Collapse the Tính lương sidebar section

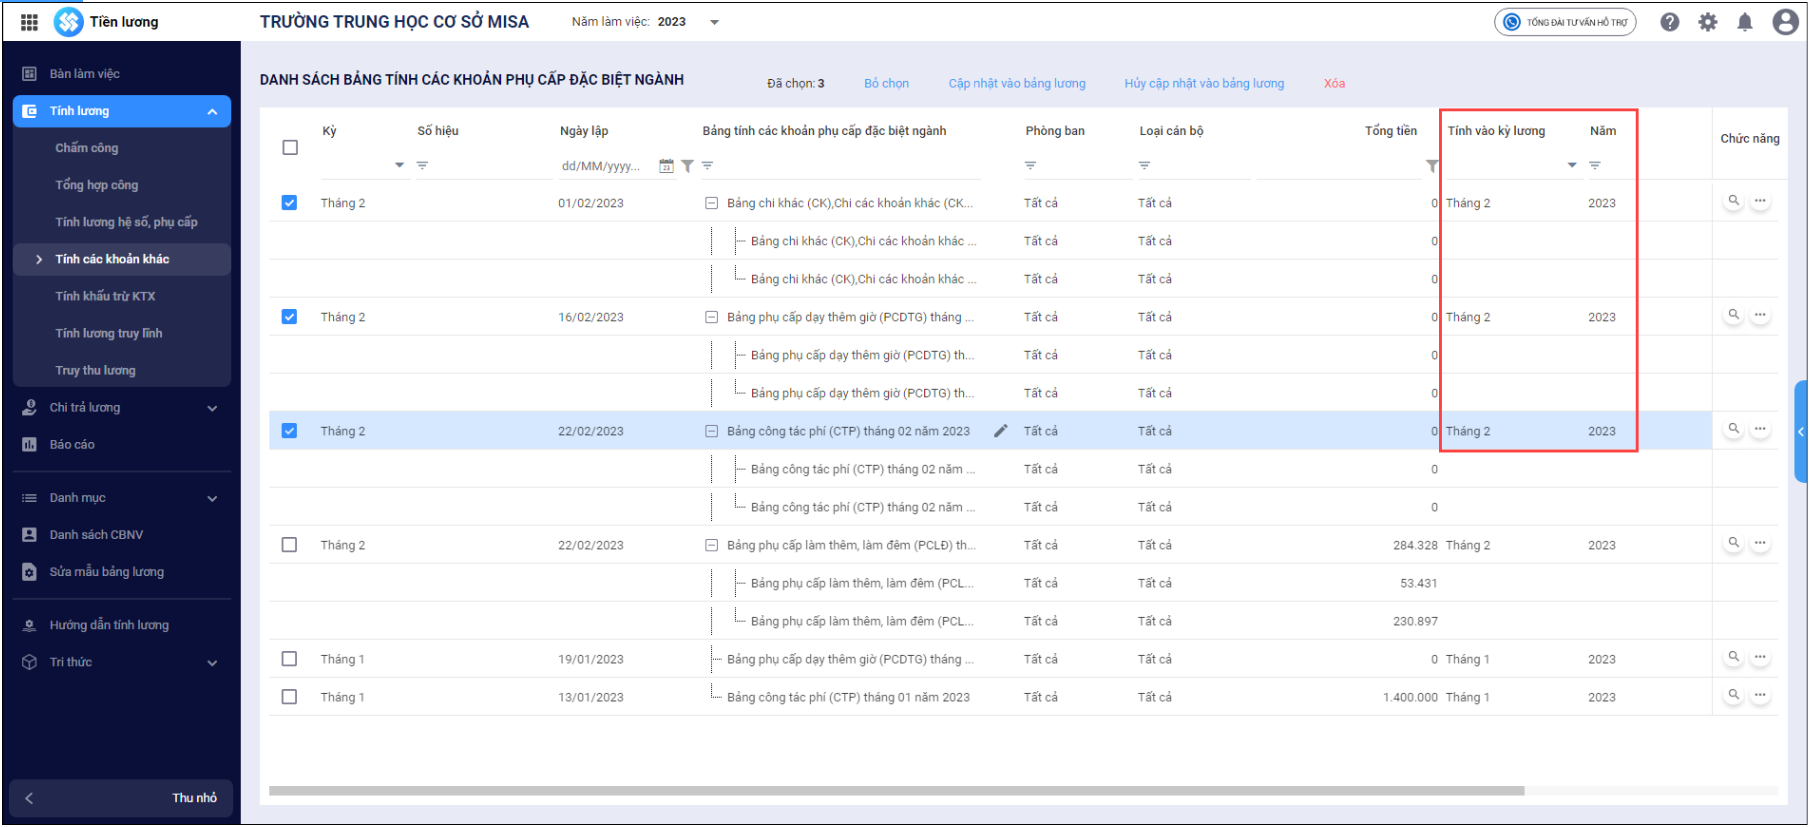tap(212, 112)
